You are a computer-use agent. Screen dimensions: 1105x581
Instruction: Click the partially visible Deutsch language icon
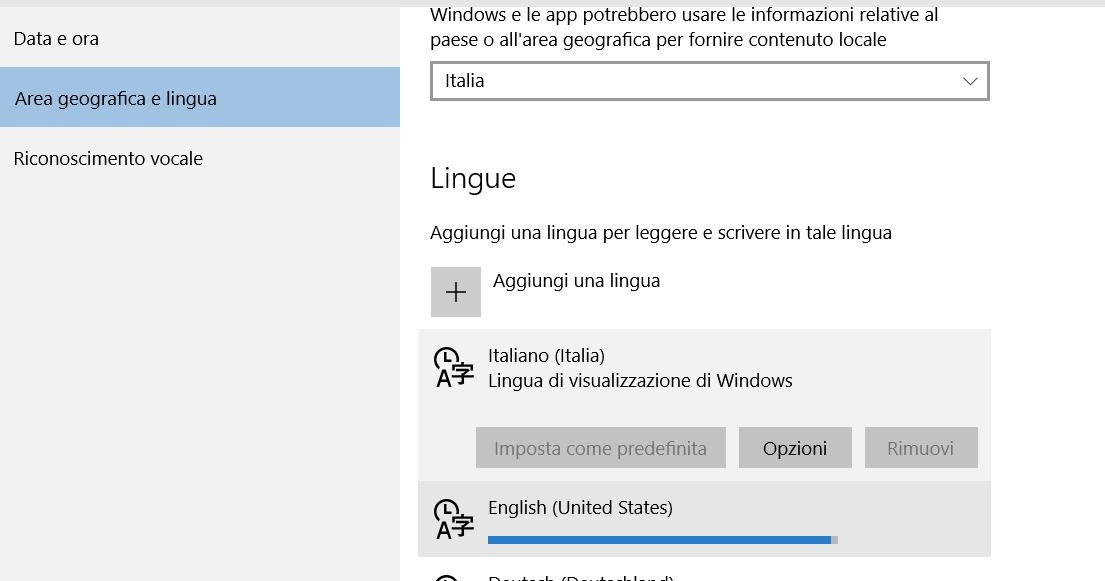click(447, 577)
